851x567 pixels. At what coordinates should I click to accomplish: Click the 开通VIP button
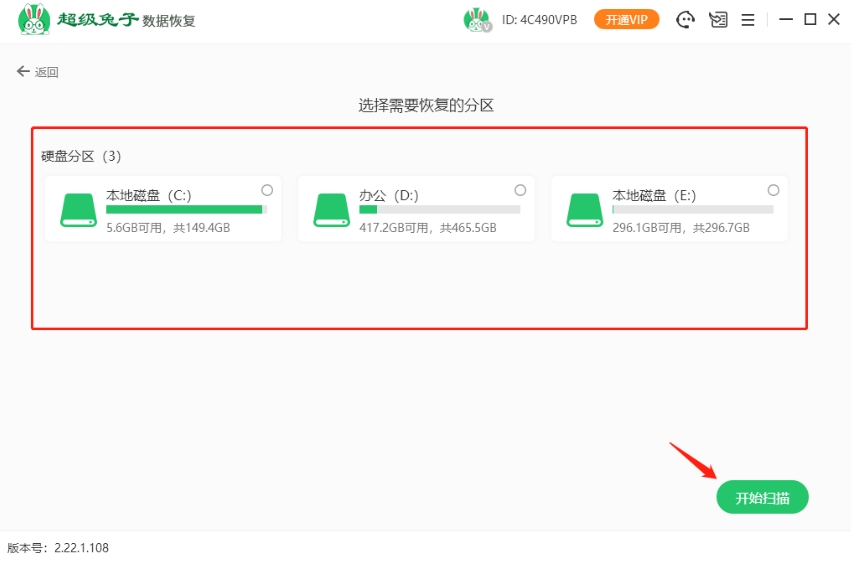coord(626,20)
